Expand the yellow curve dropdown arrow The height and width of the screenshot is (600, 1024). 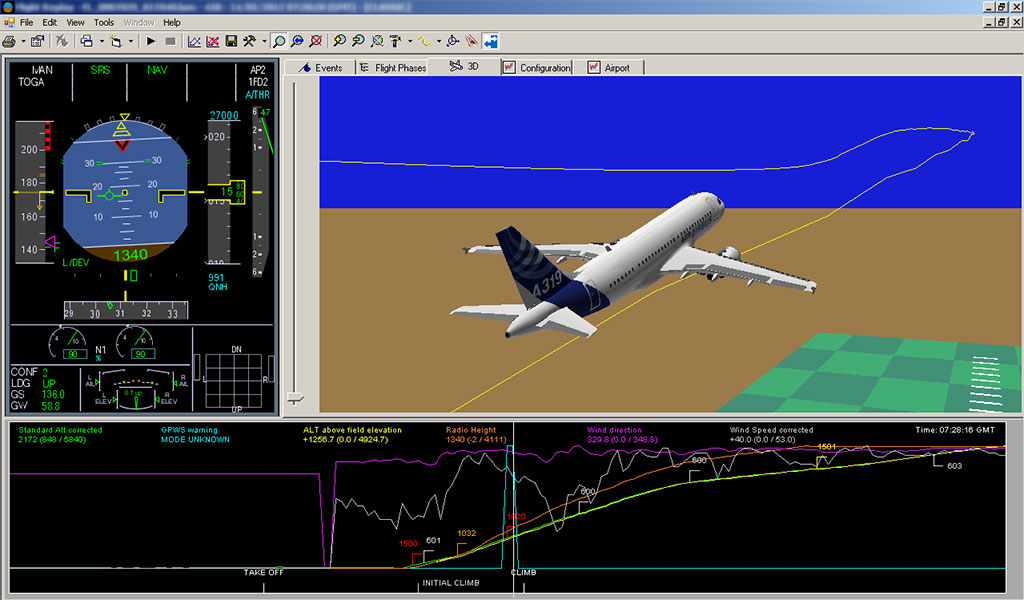point(439,42)
